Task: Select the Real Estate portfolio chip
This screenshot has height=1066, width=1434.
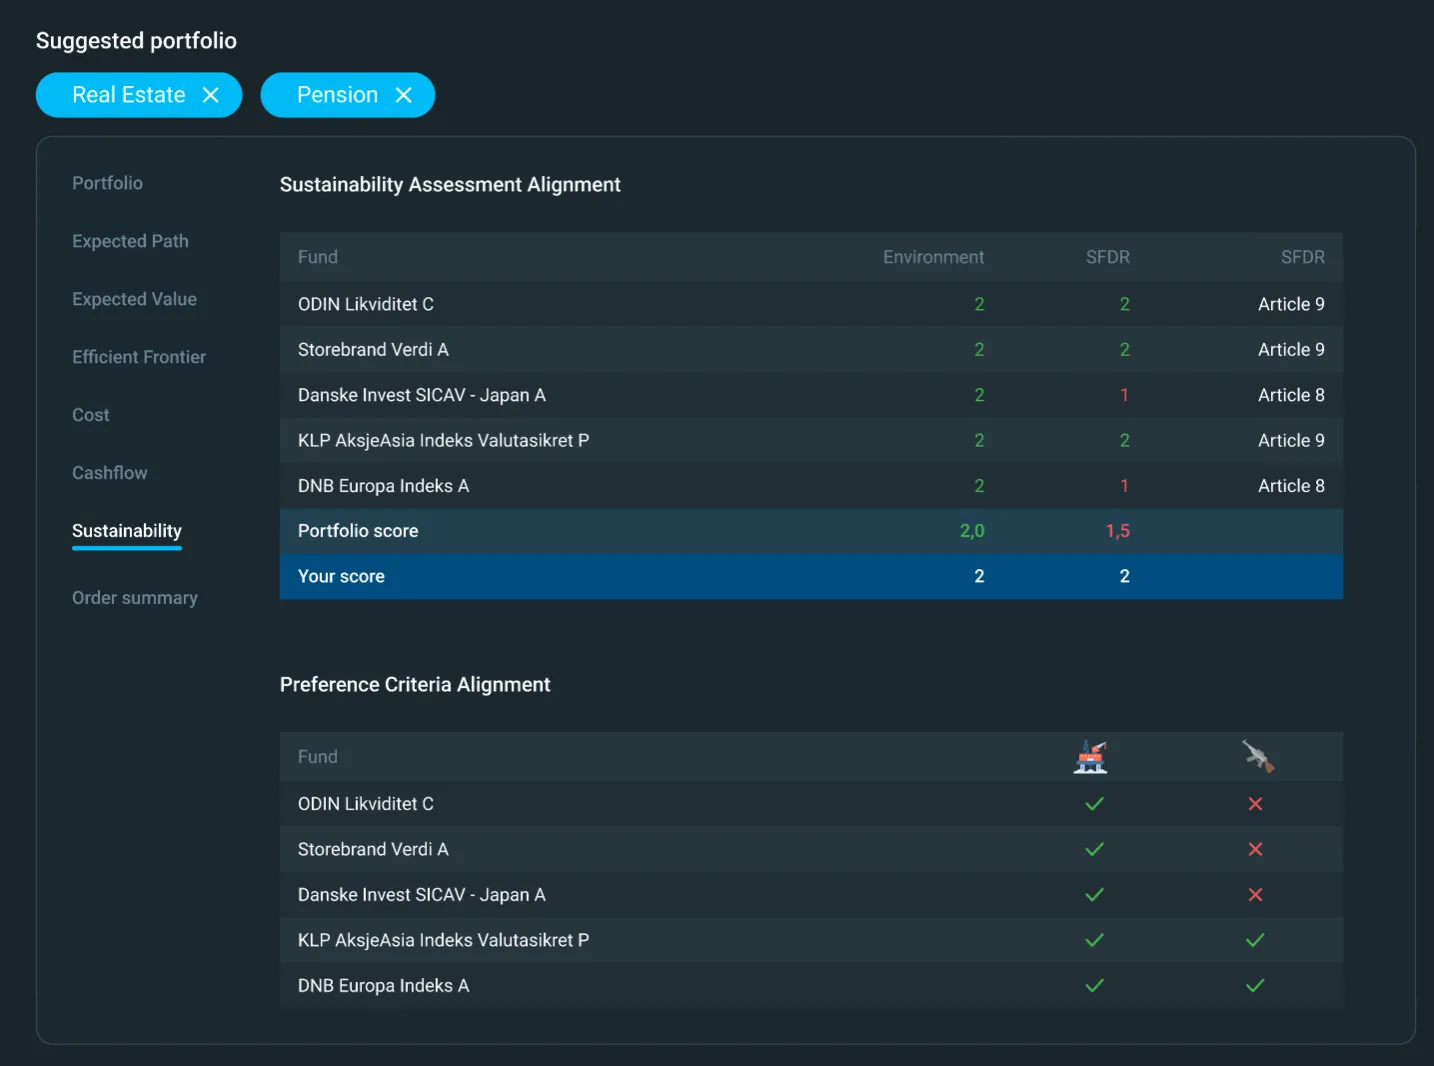Action: 139,95
